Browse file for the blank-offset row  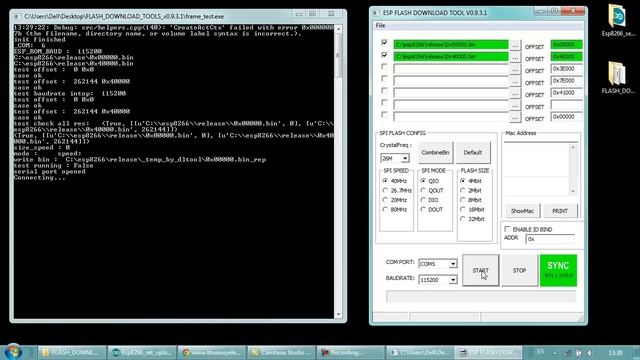[515, 106]
